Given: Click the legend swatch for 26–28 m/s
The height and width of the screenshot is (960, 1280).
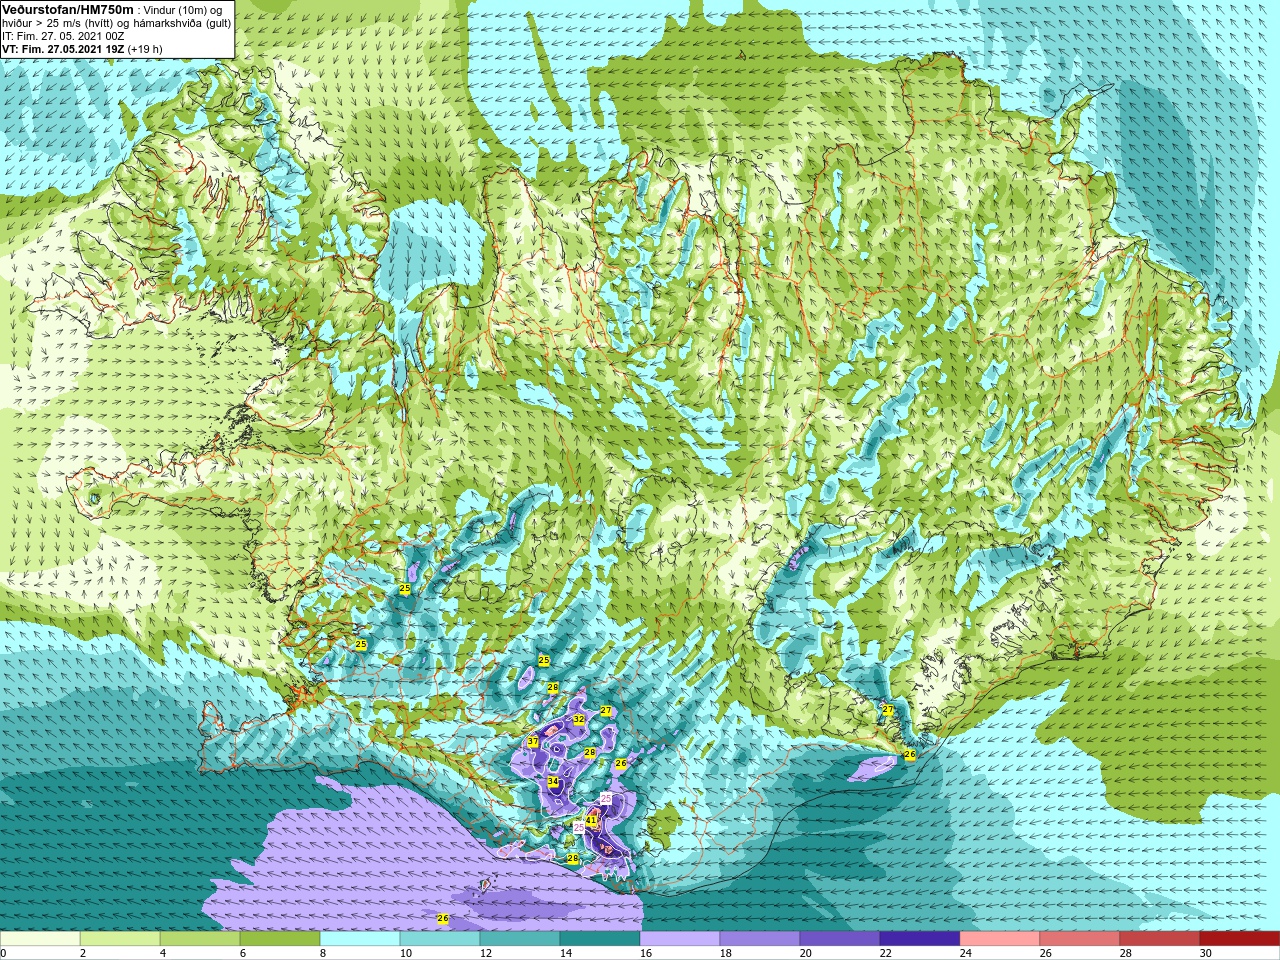Looking at the screenshot, I should (x=1080, y=938).
